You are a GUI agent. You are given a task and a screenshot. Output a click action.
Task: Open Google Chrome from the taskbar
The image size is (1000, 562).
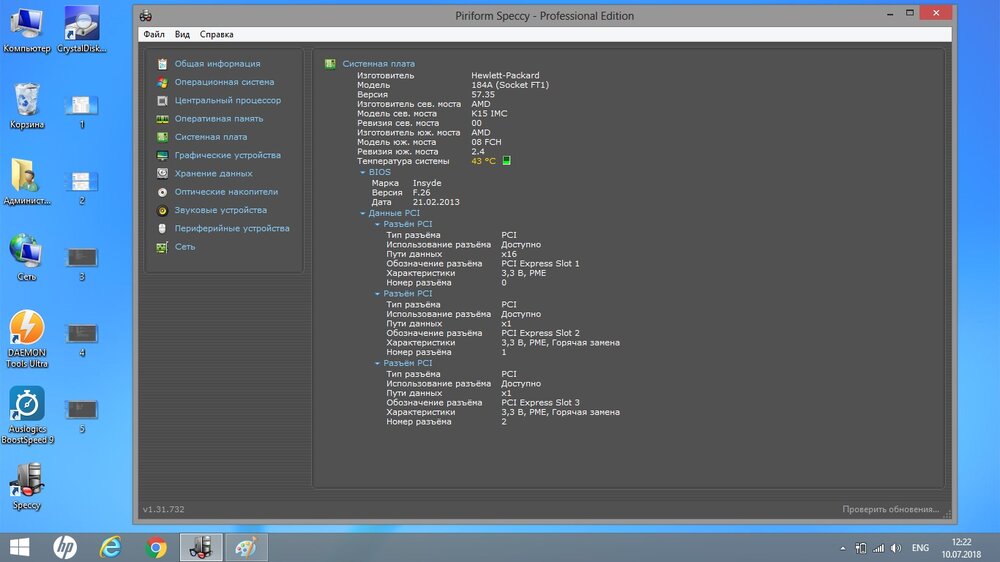[x=156, y=547]
